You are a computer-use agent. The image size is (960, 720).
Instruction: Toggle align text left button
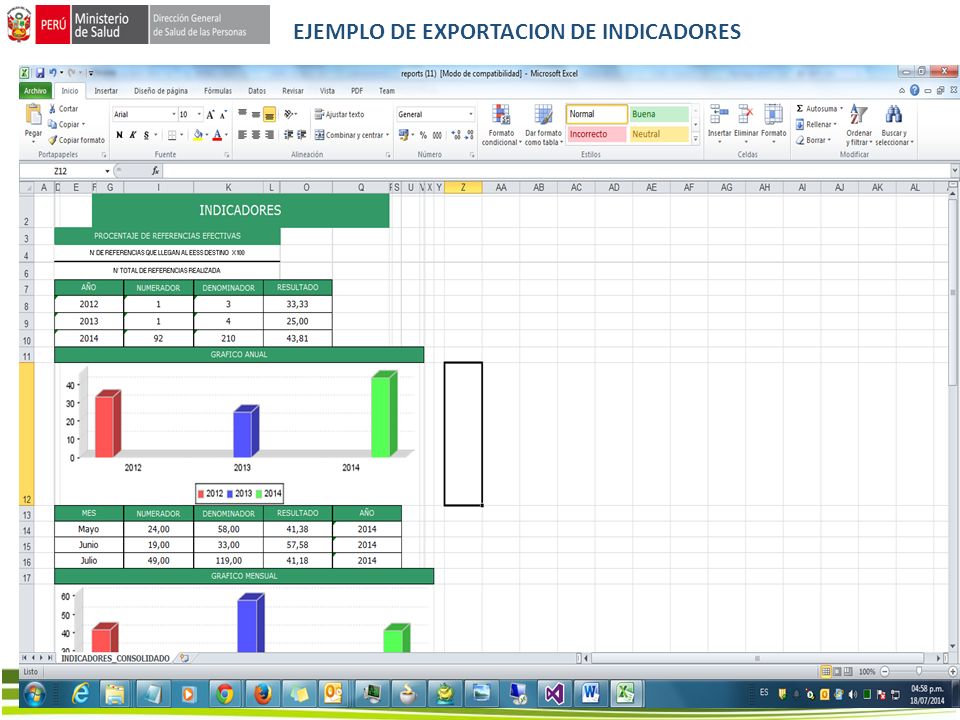pyautogui.click(x=242, y=135)
